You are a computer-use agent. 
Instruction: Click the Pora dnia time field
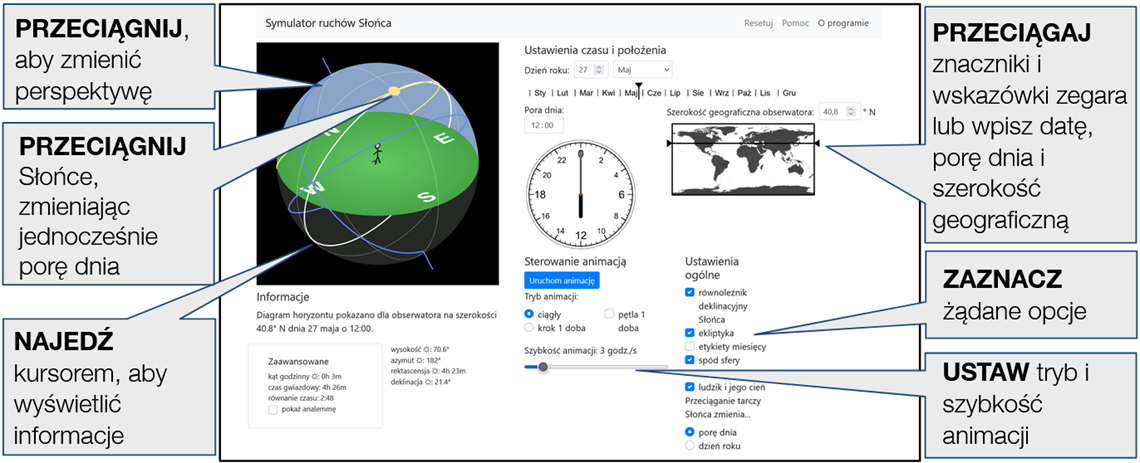(x=544, y=125)
